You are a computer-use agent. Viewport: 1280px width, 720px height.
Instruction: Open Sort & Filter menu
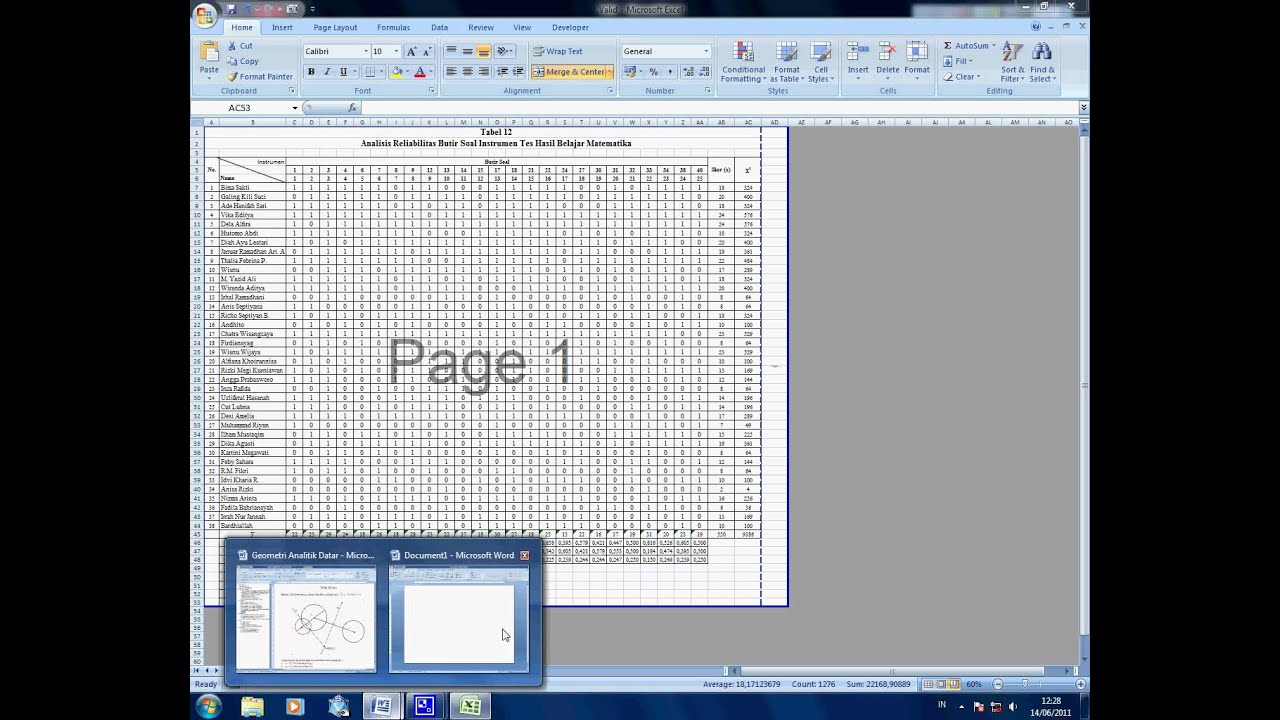click(x=1012, y=63)
